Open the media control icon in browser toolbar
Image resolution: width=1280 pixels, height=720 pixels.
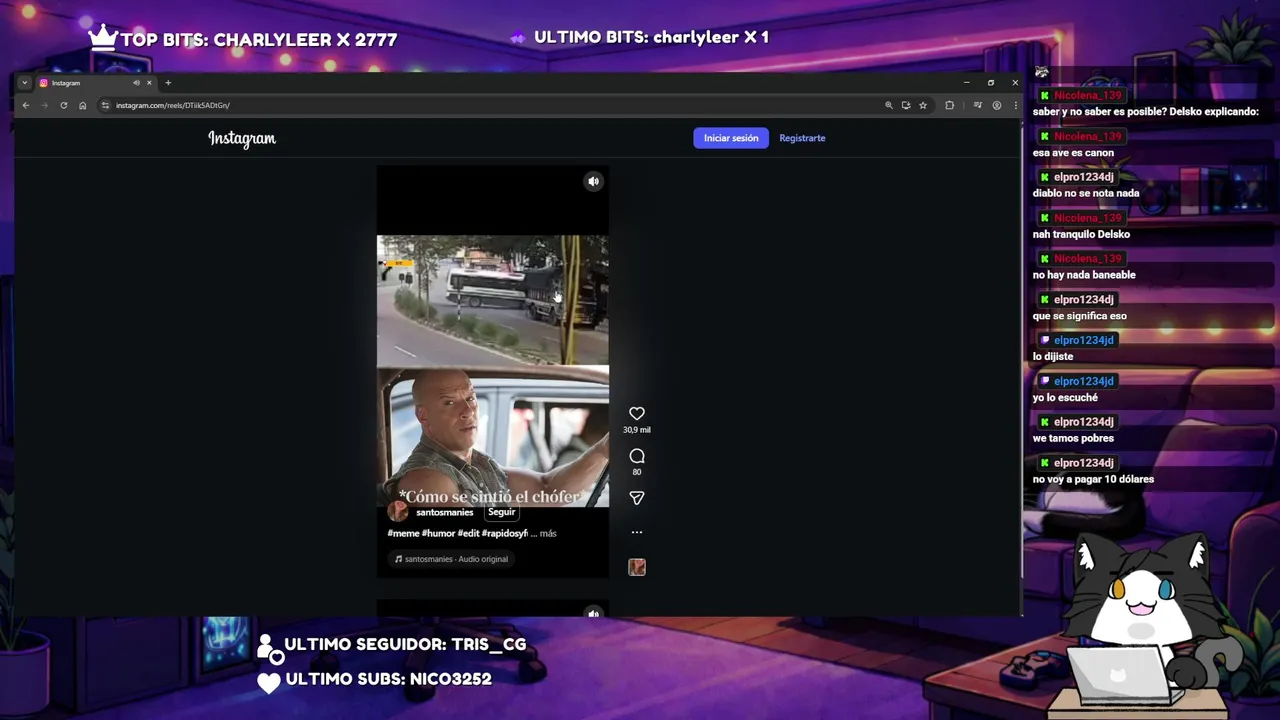[x=977, y=105]
